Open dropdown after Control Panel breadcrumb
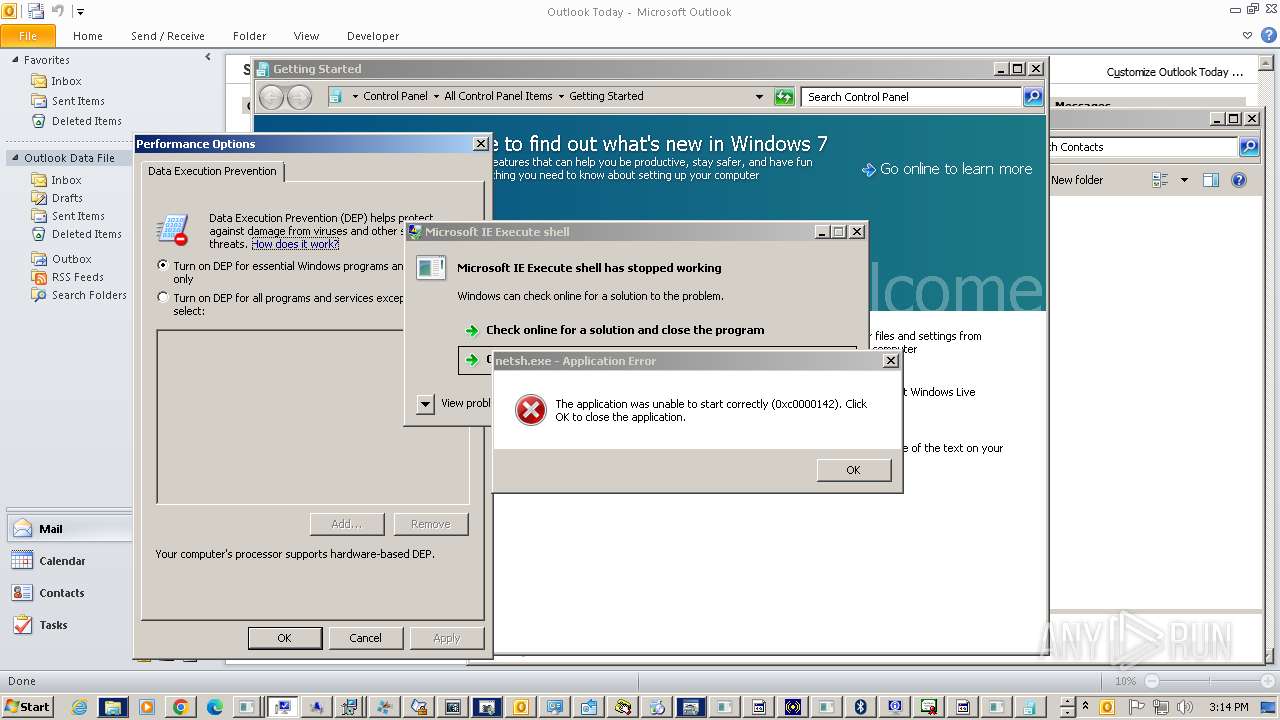Image resolution: width=1280 pixels, height=720 pixels. click(x=436, y=97)
